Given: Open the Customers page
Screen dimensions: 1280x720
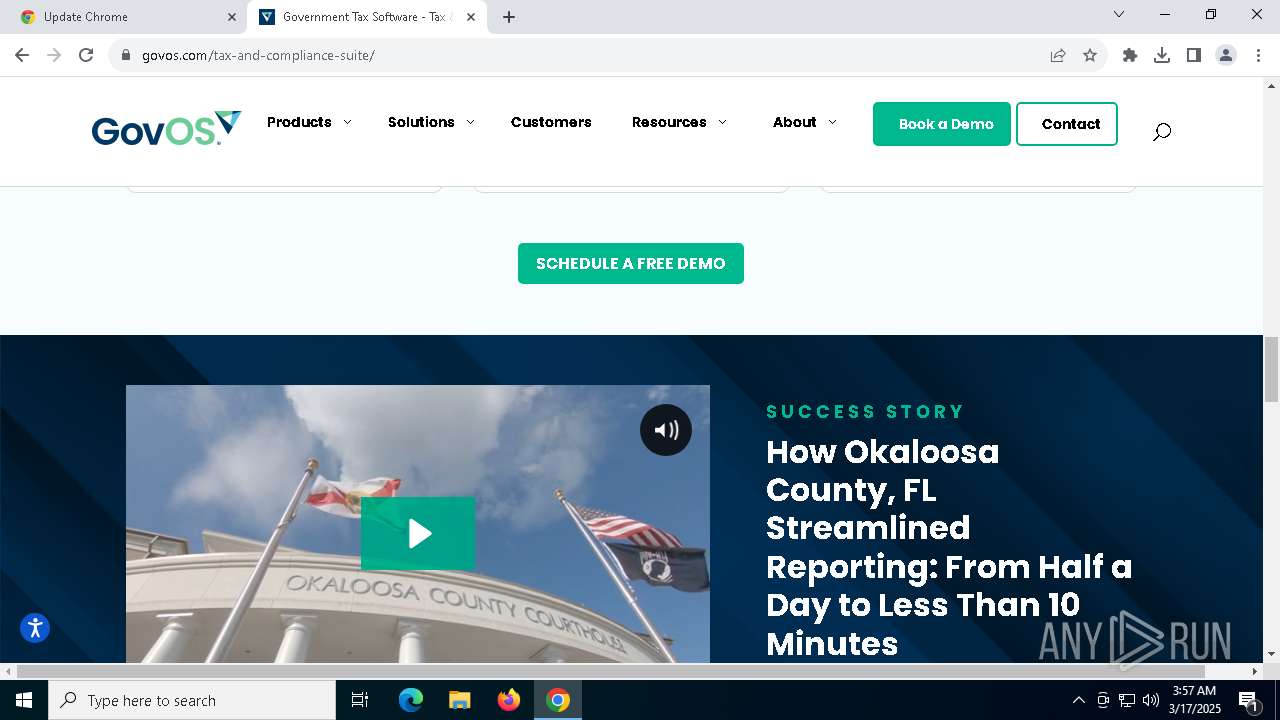Looking at the screenshot, I should point(551,122).
